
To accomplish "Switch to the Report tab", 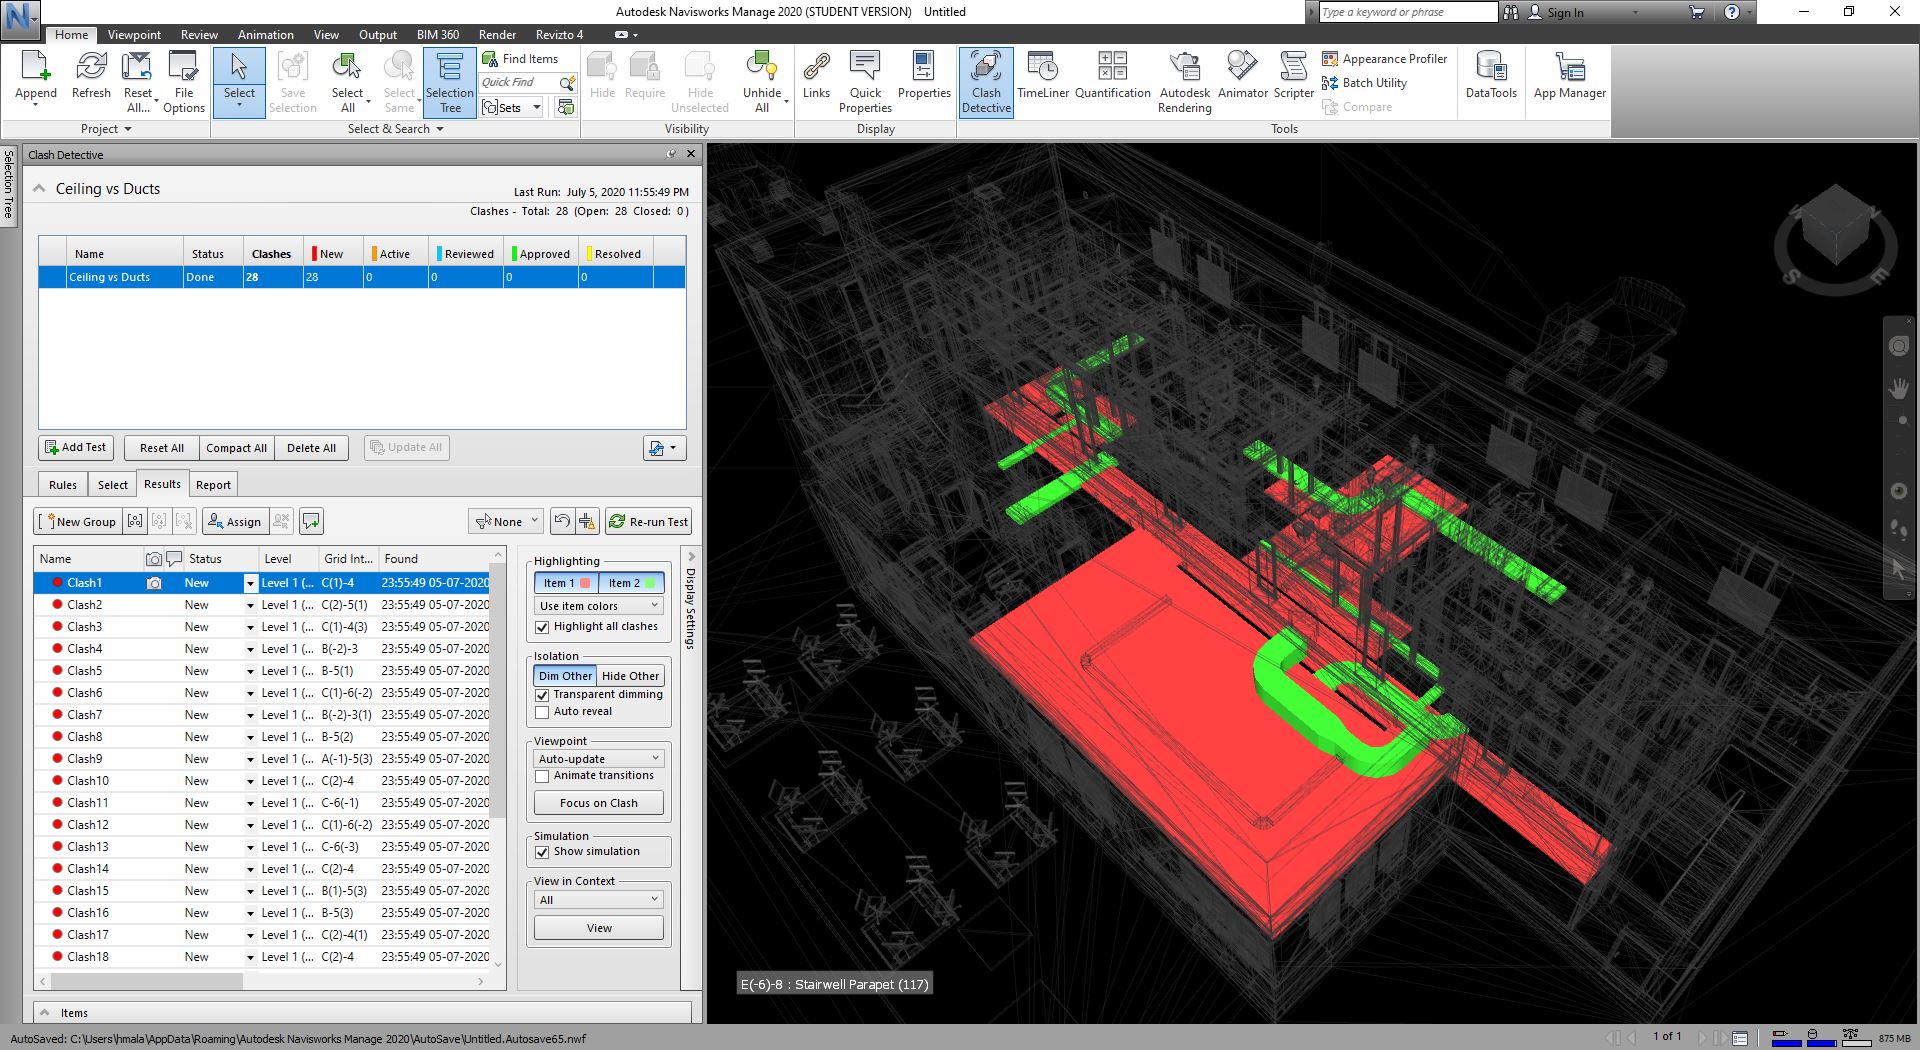I will tap(213, 485).
